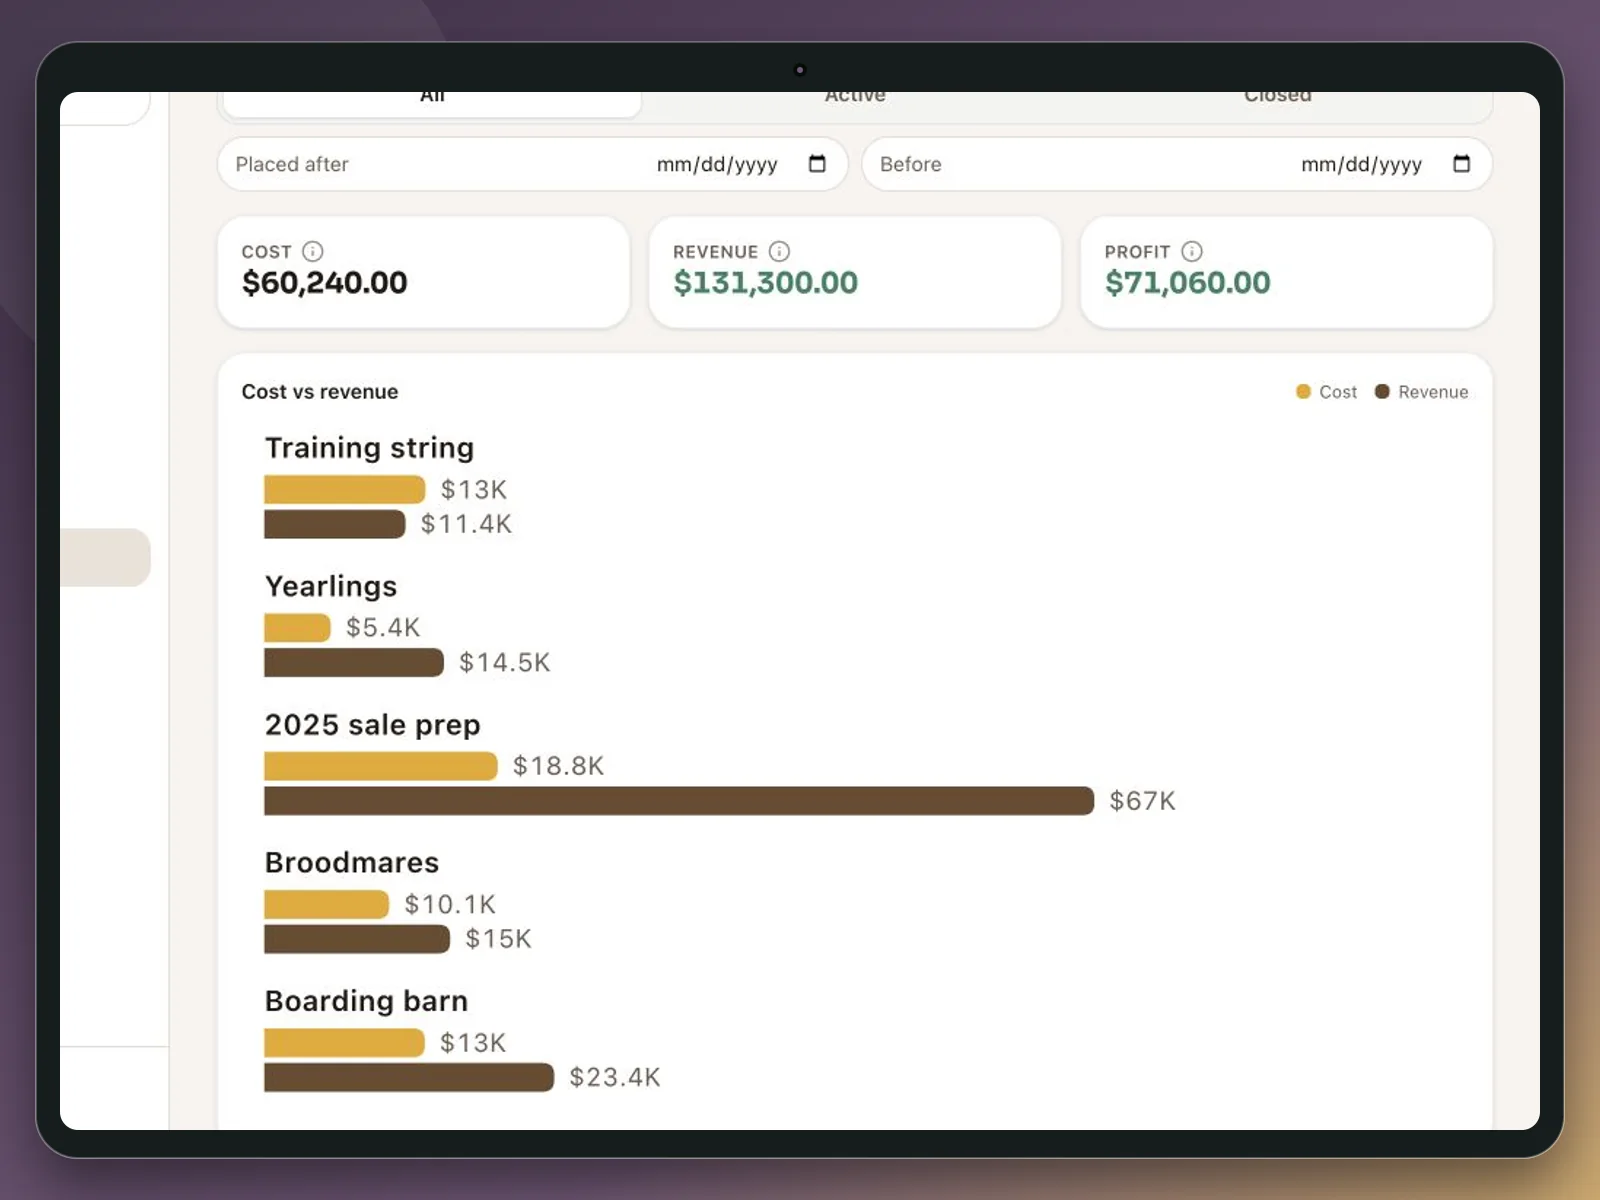
Task: Show the Cost info tooltip icon
Action: click(313, 251)
